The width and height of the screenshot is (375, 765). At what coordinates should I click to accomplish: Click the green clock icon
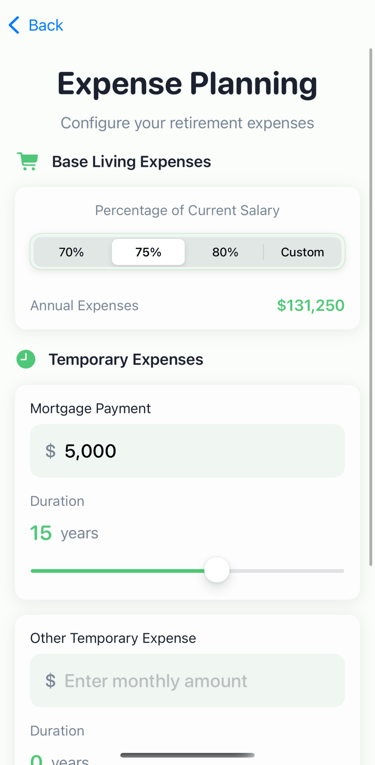click(x=26, y=359)
